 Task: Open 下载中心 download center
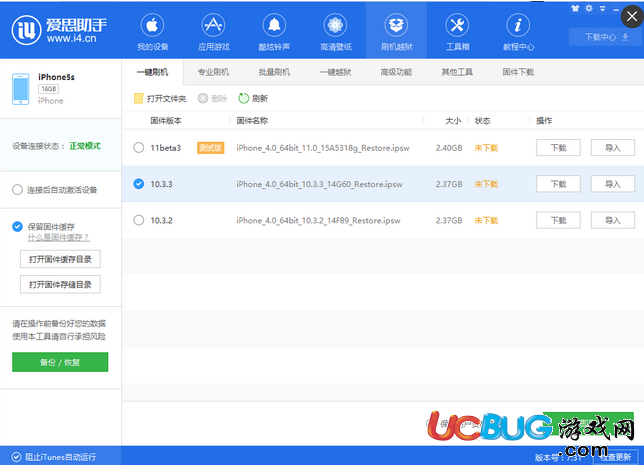tap(606, 37)
